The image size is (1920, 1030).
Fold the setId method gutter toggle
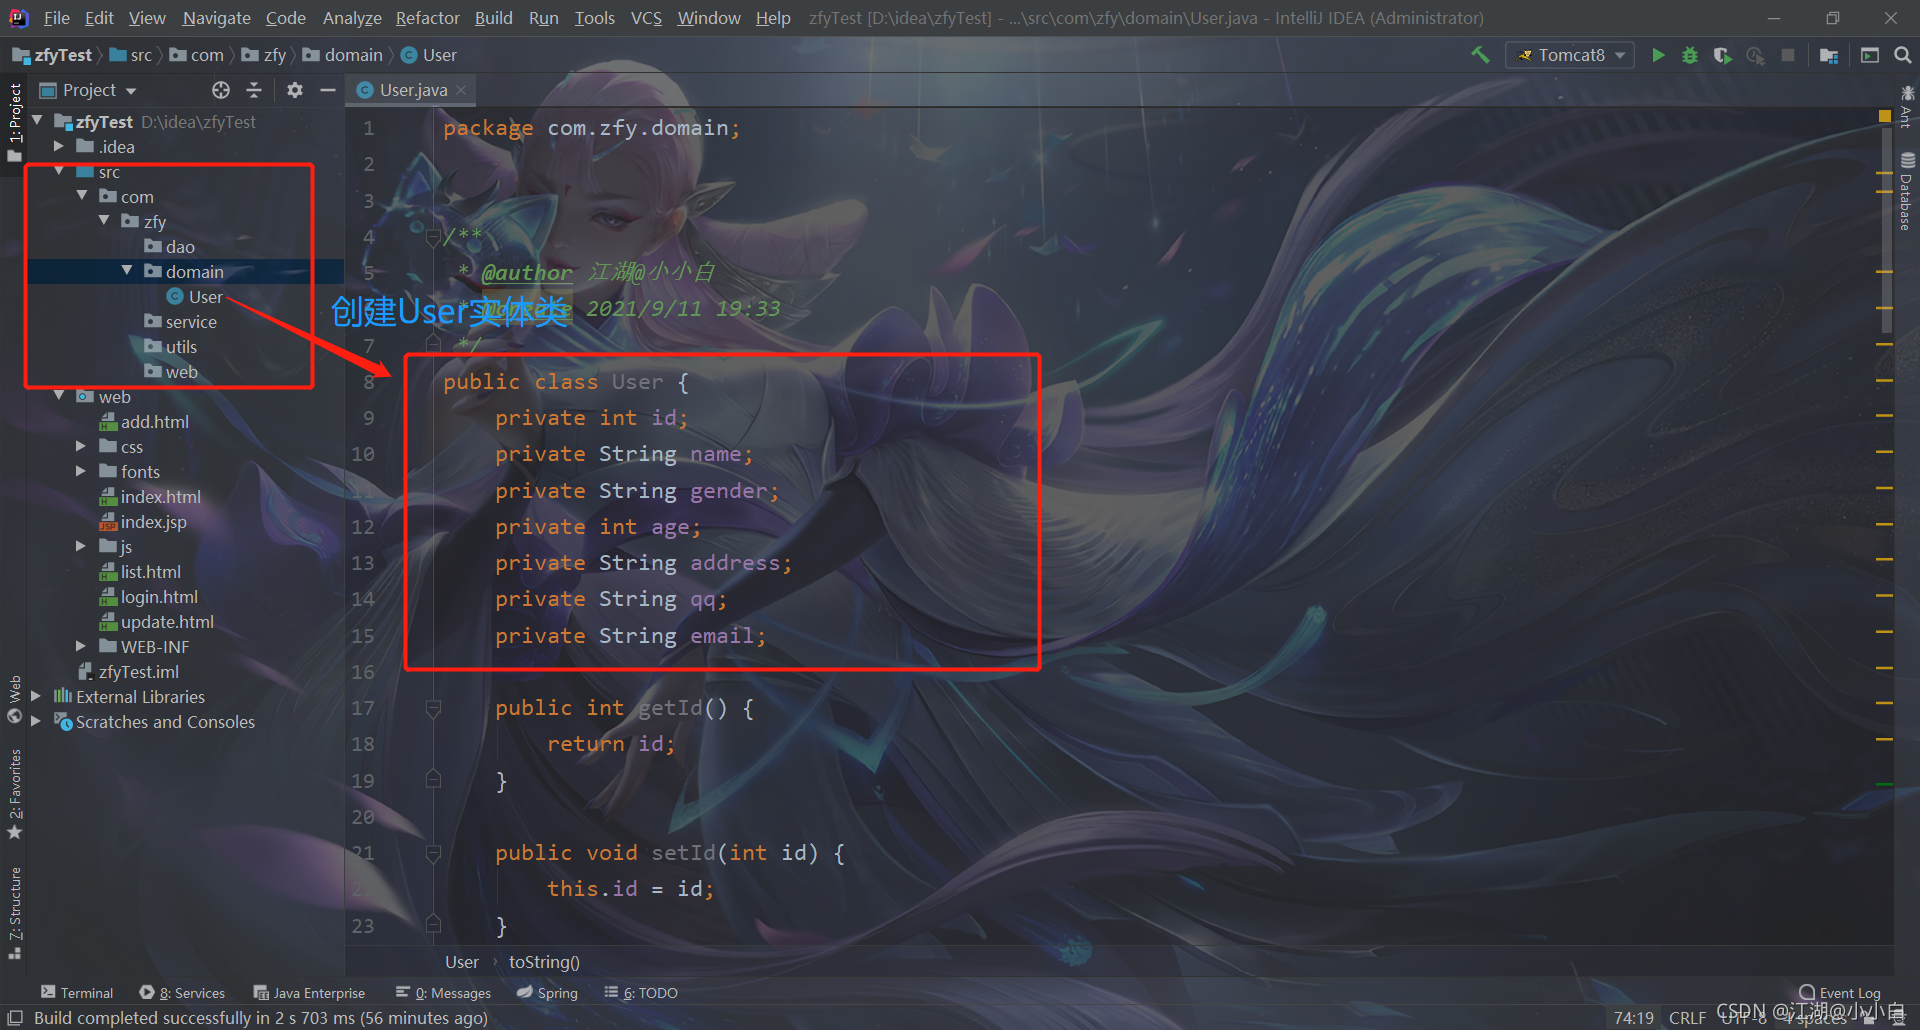[433, 854]
